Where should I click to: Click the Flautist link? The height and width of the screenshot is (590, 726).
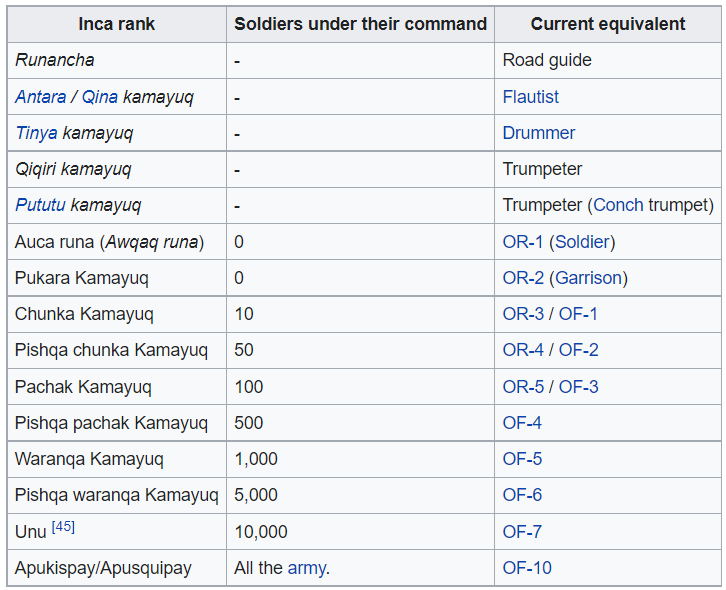pos(531,97)
